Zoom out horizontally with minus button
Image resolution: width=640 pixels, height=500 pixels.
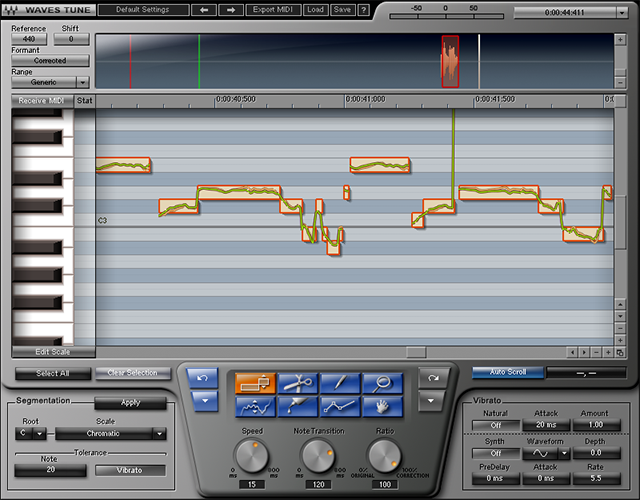(596, 352)
